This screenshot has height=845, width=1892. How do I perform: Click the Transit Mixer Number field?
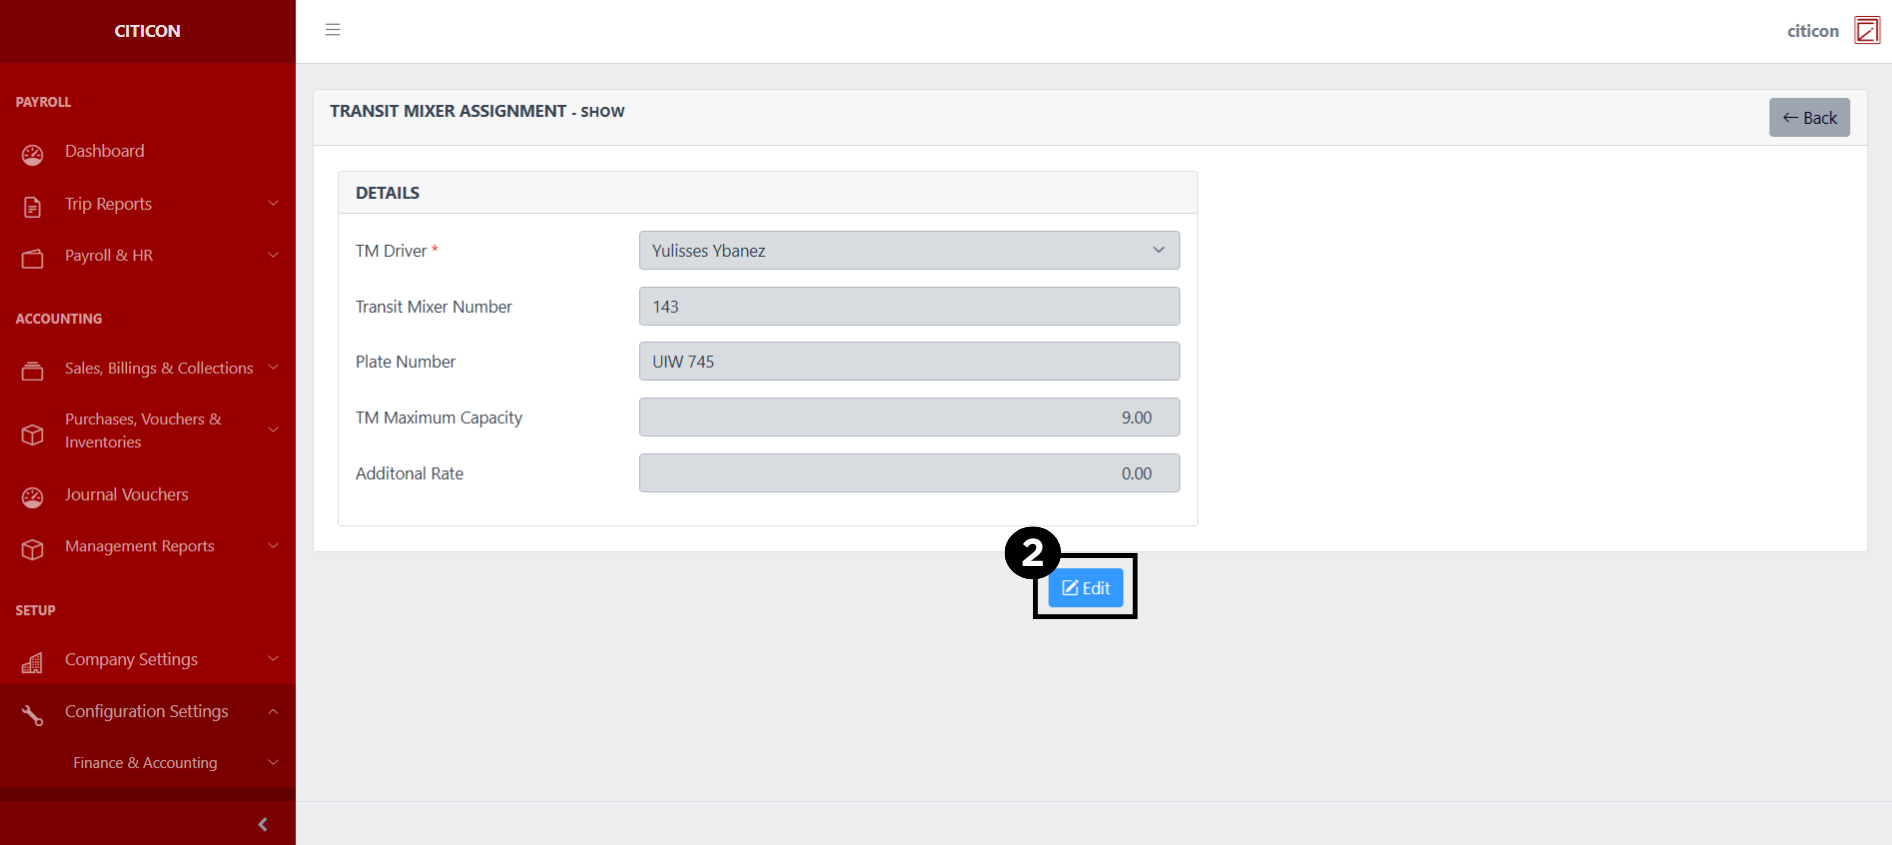click(x=909, y=306)
